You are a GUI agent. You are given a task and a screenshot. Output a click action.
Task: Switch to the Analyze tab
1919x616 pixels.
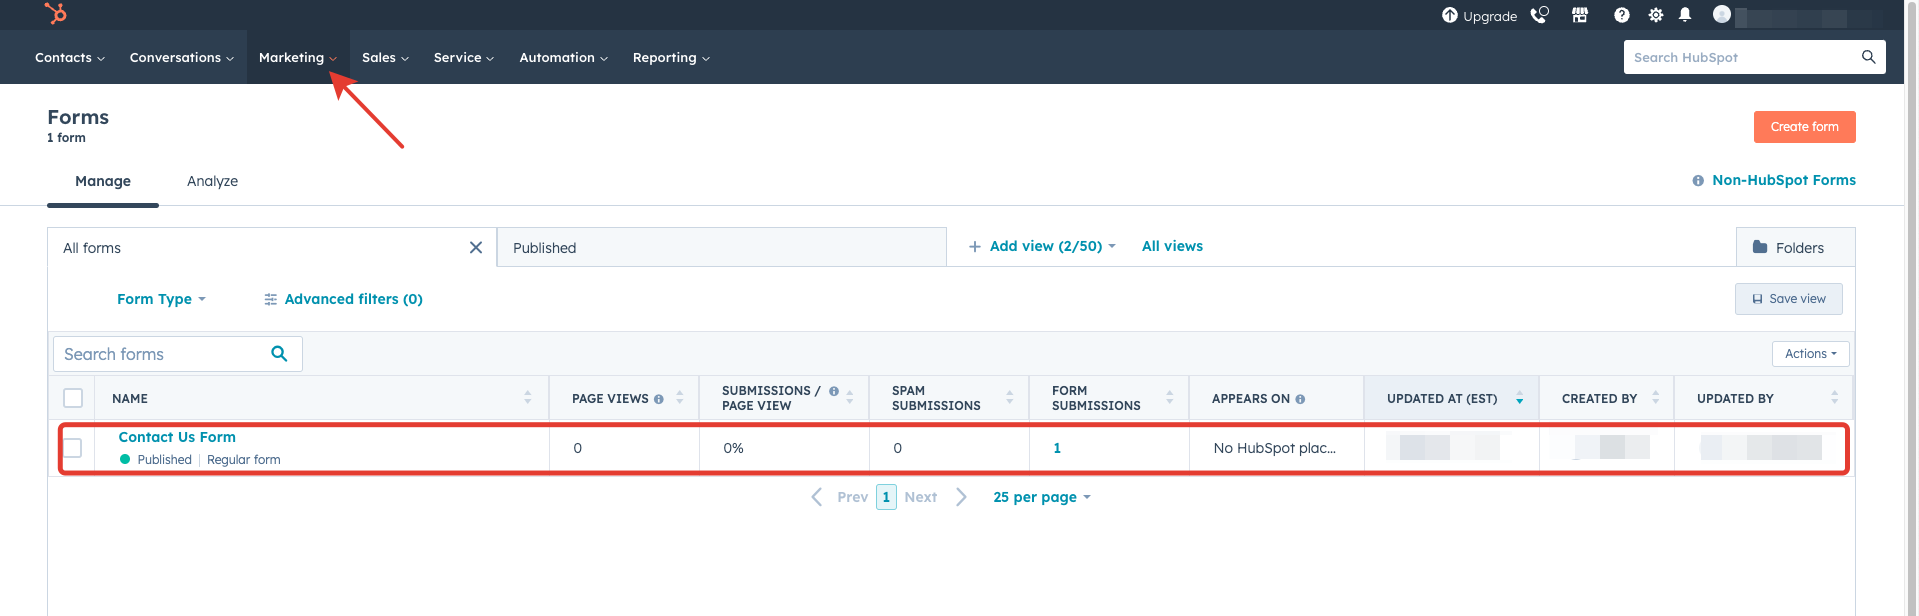(212, 181)
